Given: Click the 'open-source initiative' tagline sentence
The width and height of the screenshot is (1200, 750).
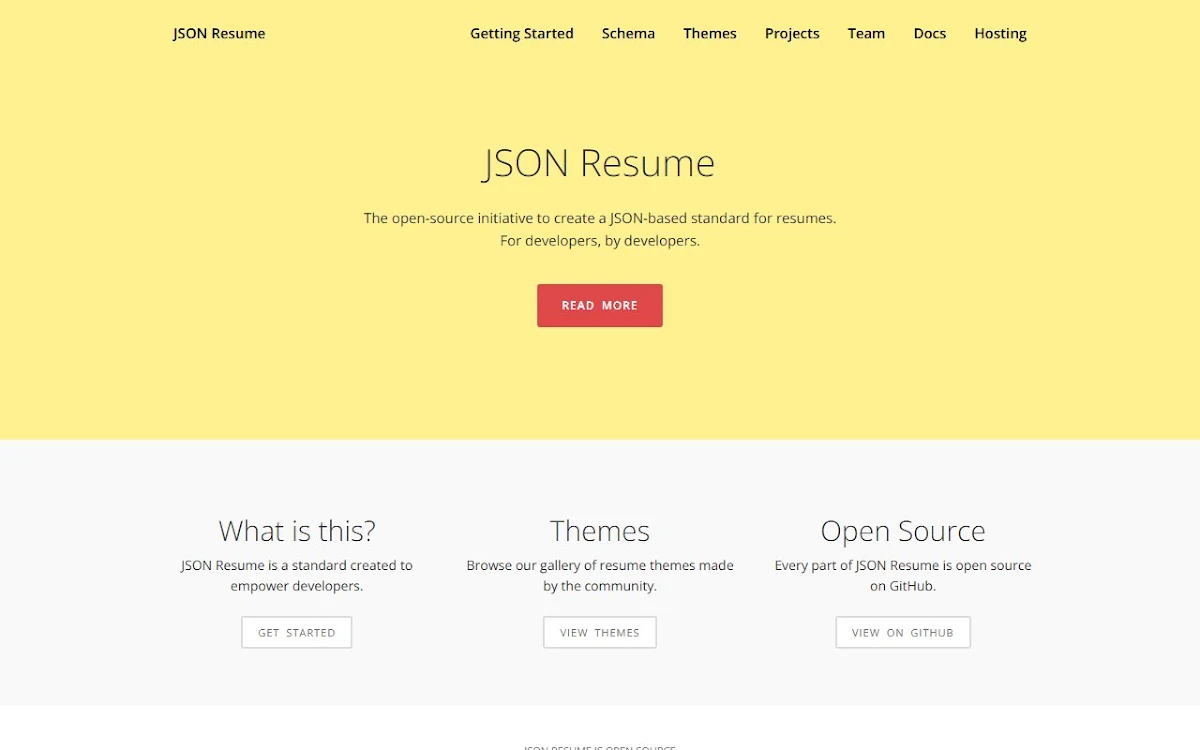Looking at the screenshot, I should (600, 218).
